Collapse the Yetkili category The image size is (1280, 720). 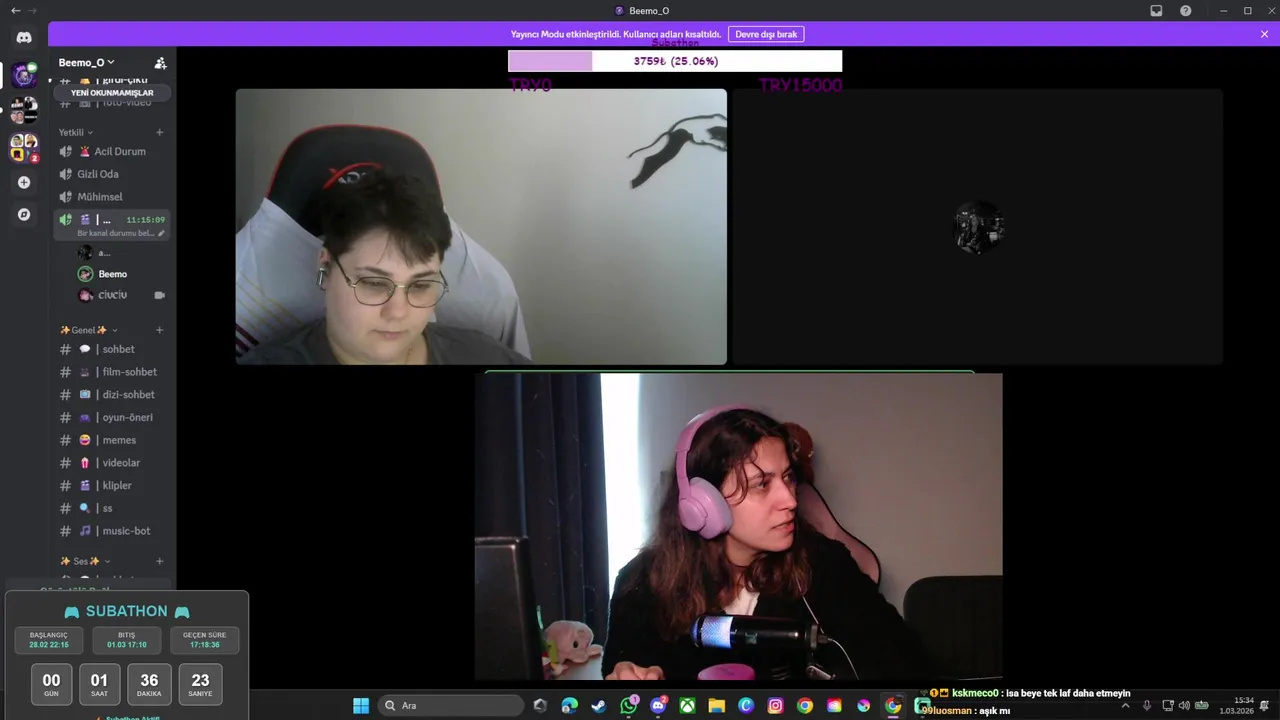[x=75, y=132]
